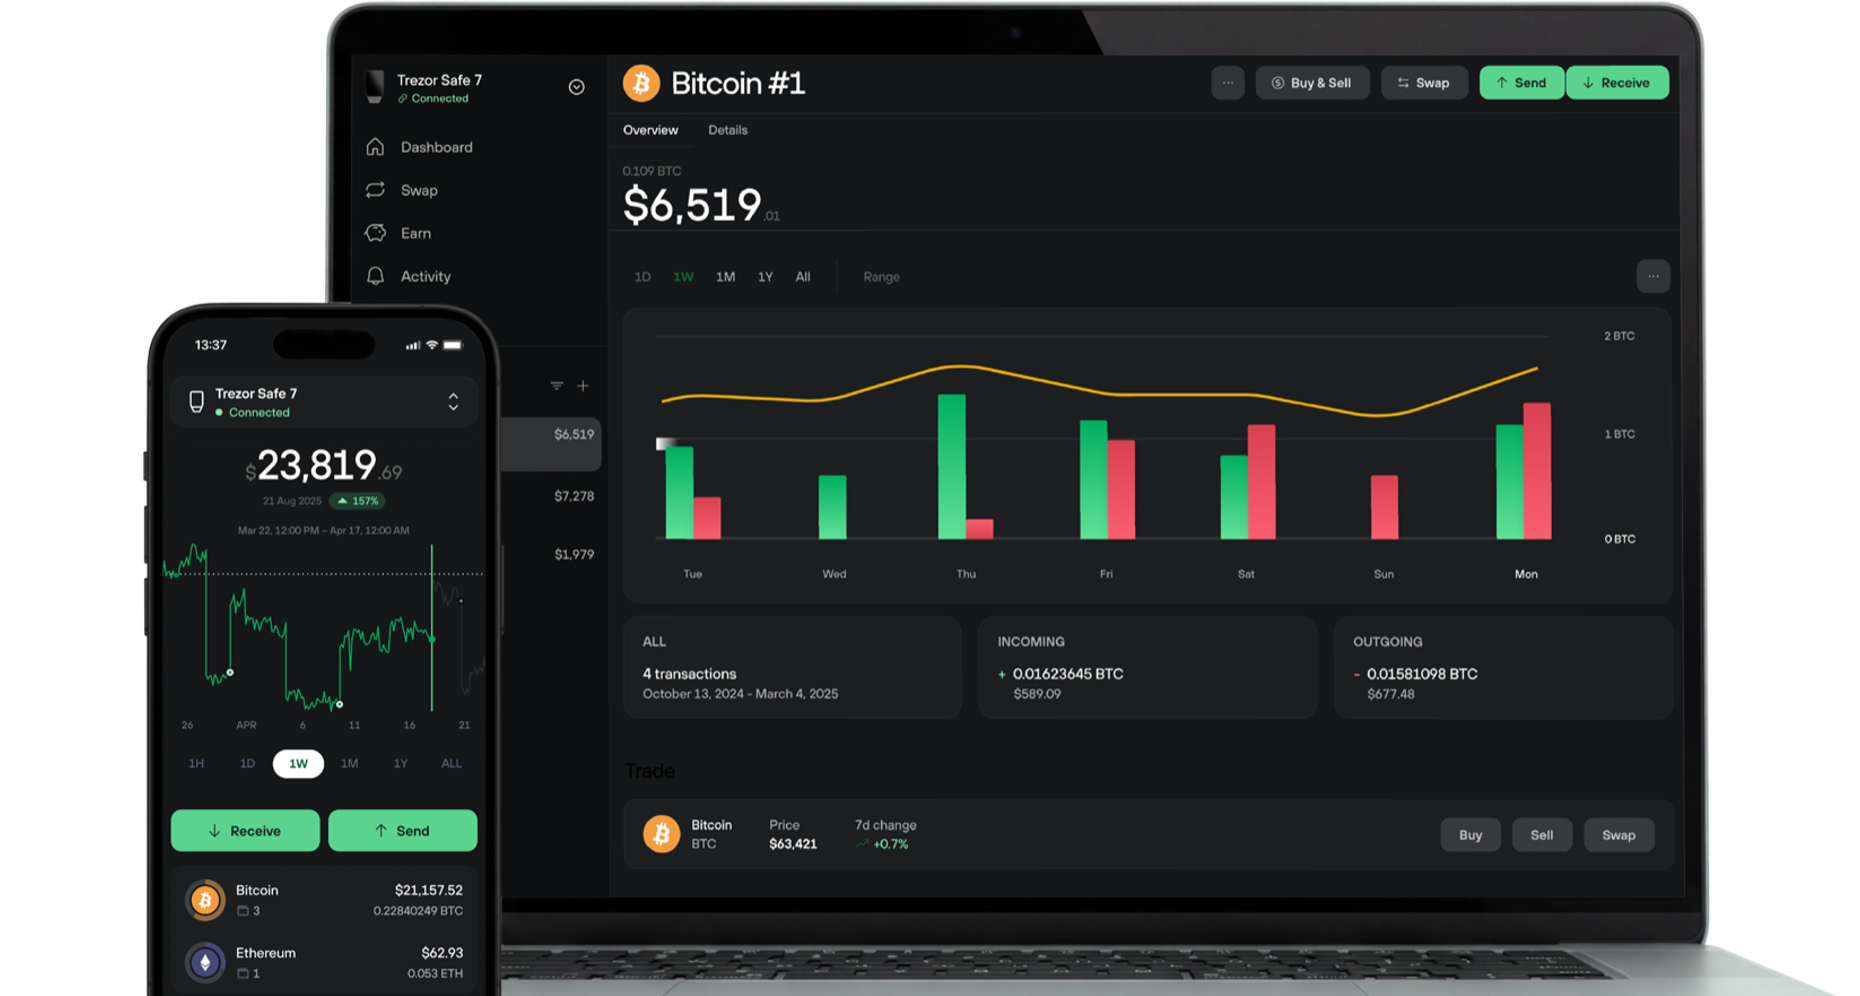
Task: Select 1H range on phone chart
Action: [x=196, y=763]
